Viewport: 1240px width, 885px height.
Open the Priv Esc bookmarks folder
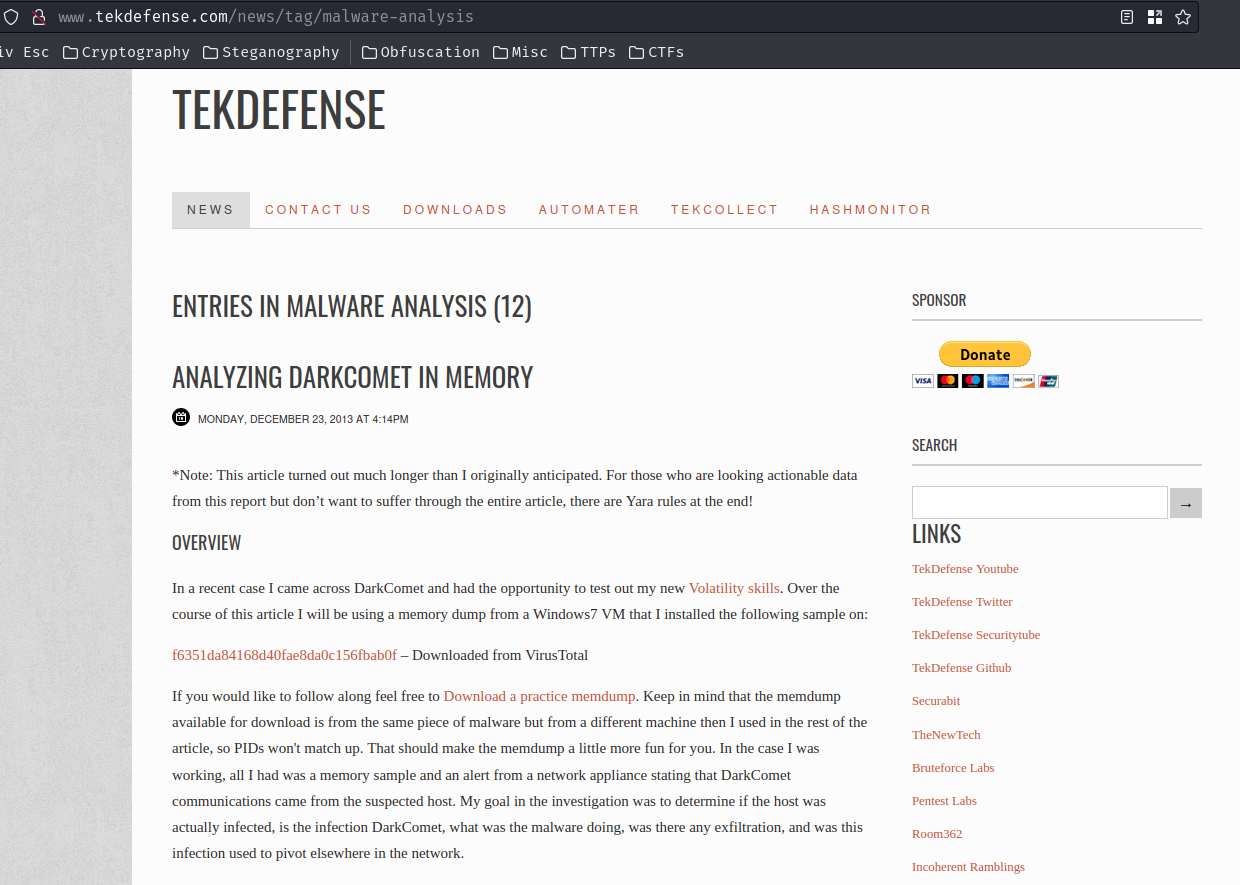click(x=24, y=52)
